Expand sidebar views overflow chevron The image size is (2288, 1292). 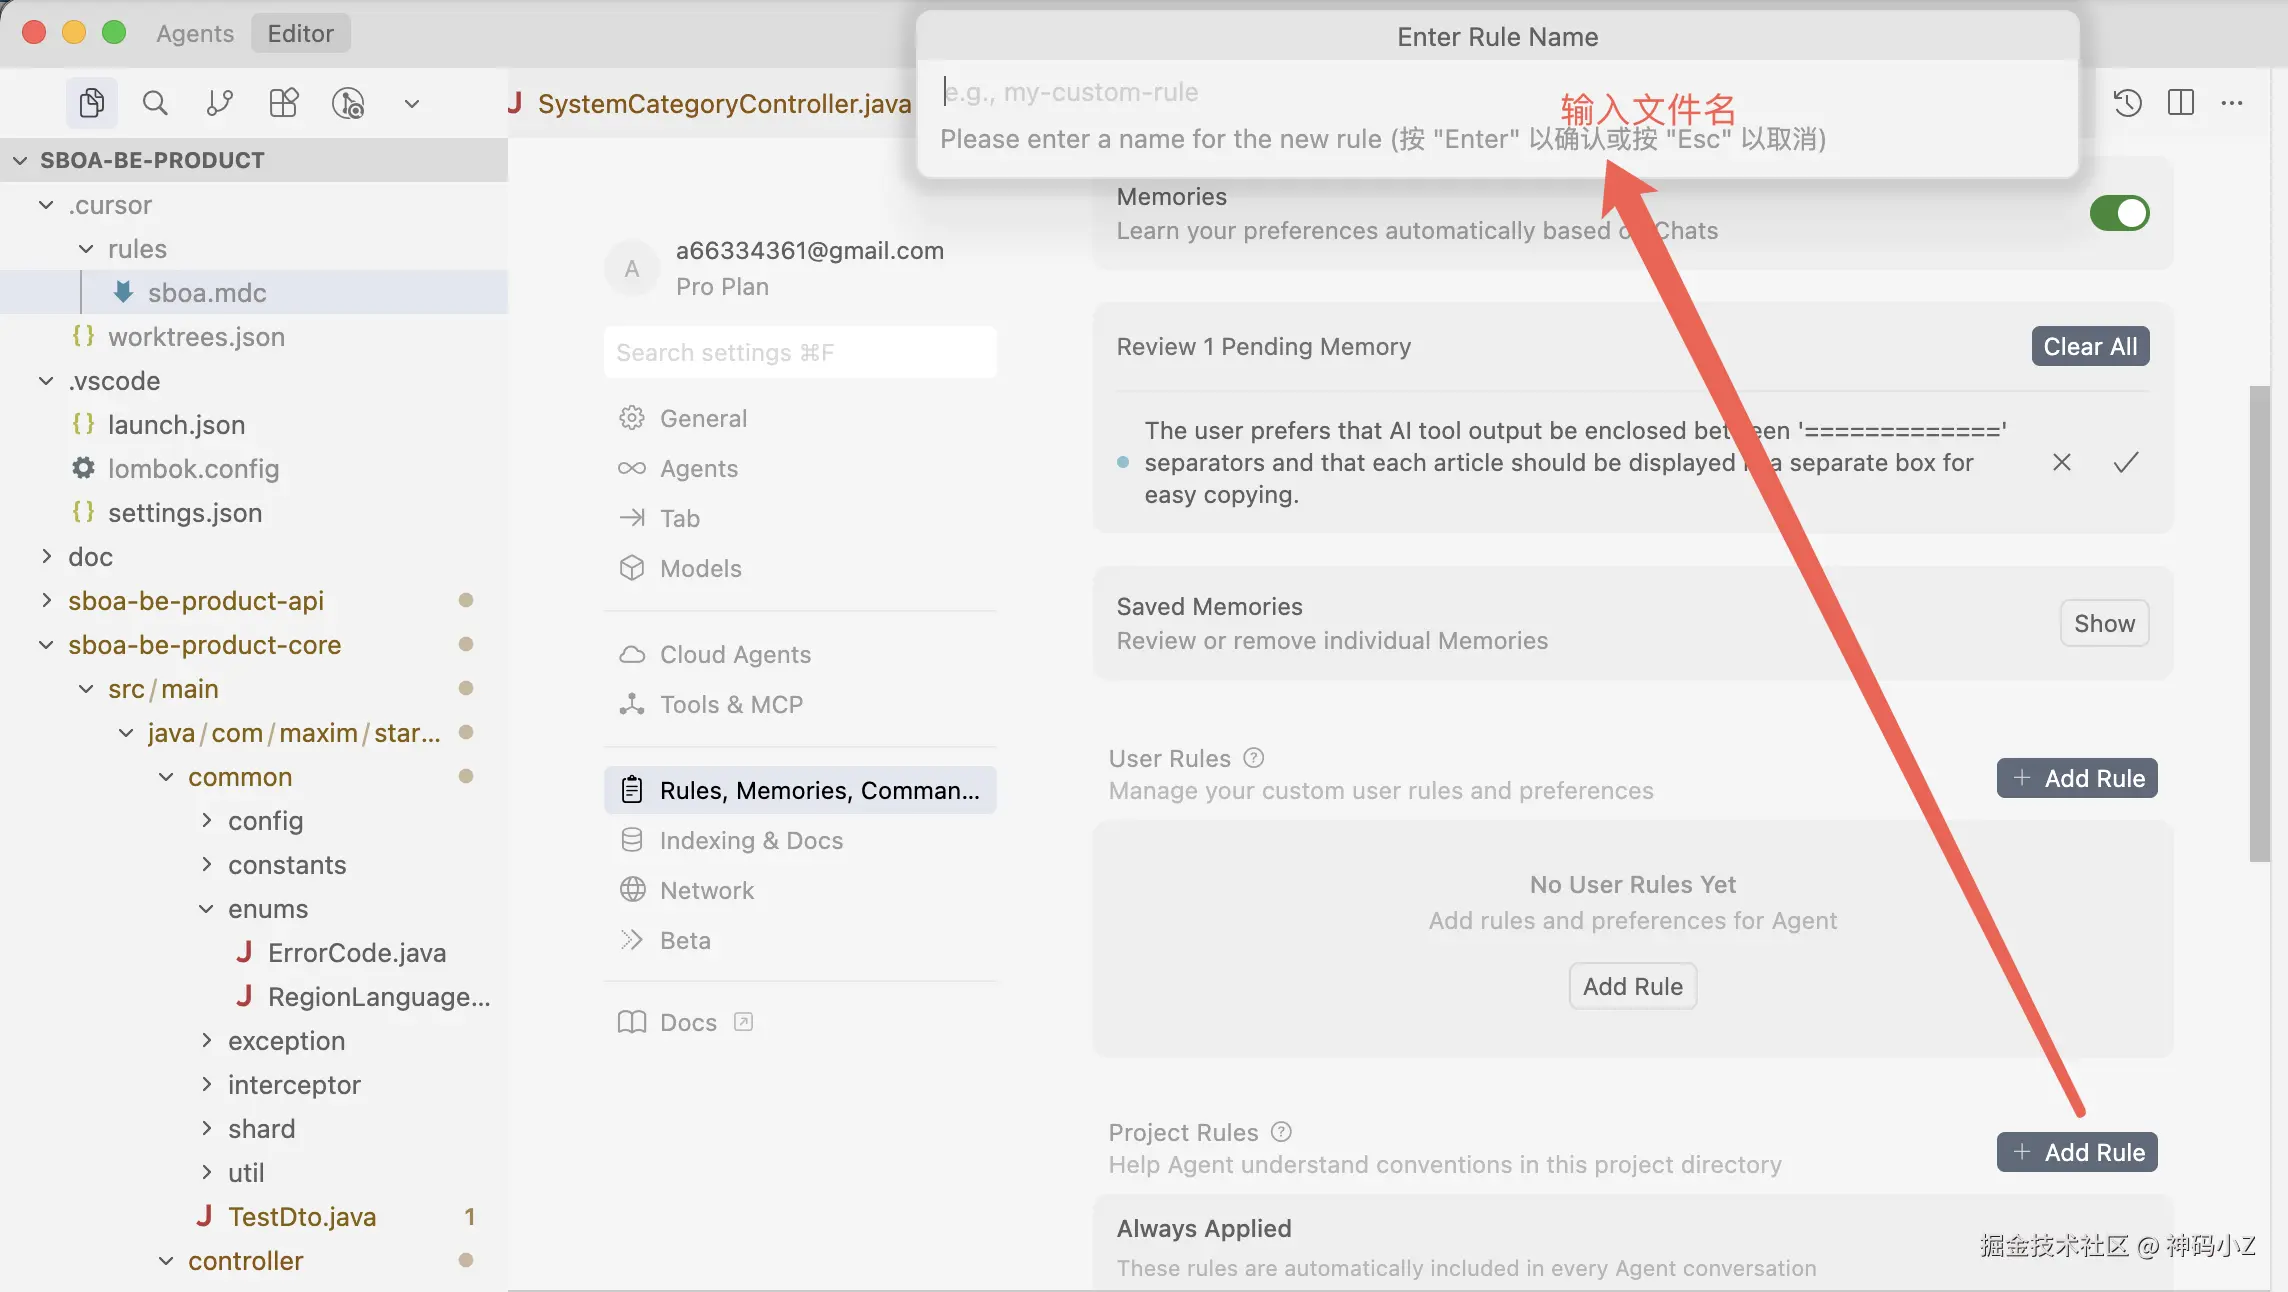[x=411, y=103]
